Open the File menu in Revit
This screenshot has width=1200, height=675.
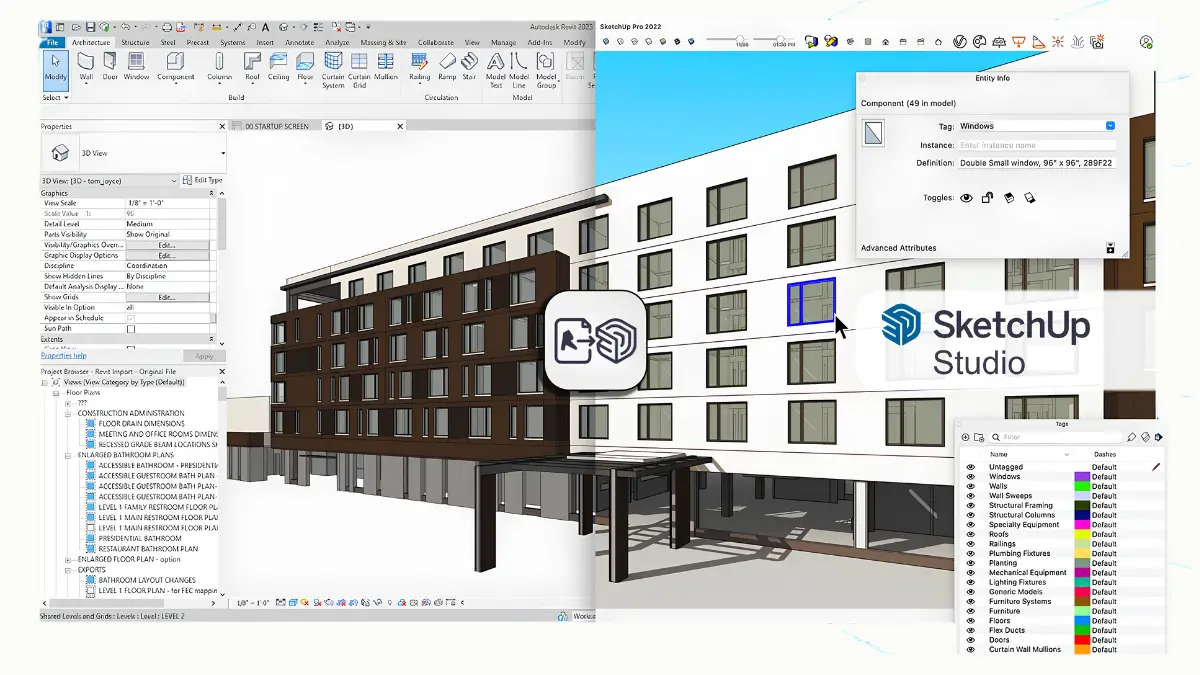[x=52, y=43]
